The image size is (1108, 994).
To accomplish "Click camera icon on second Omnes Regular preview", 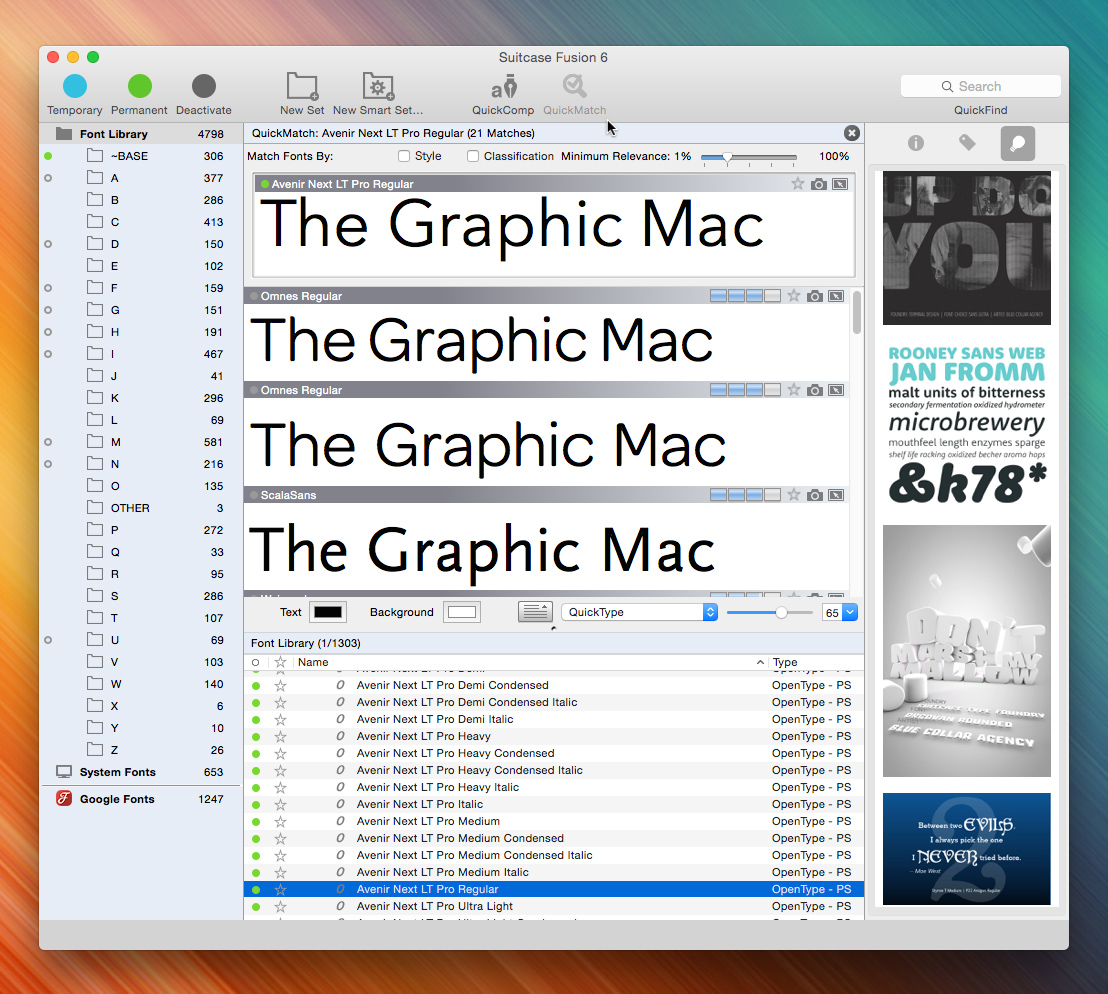I will point(815,390).
